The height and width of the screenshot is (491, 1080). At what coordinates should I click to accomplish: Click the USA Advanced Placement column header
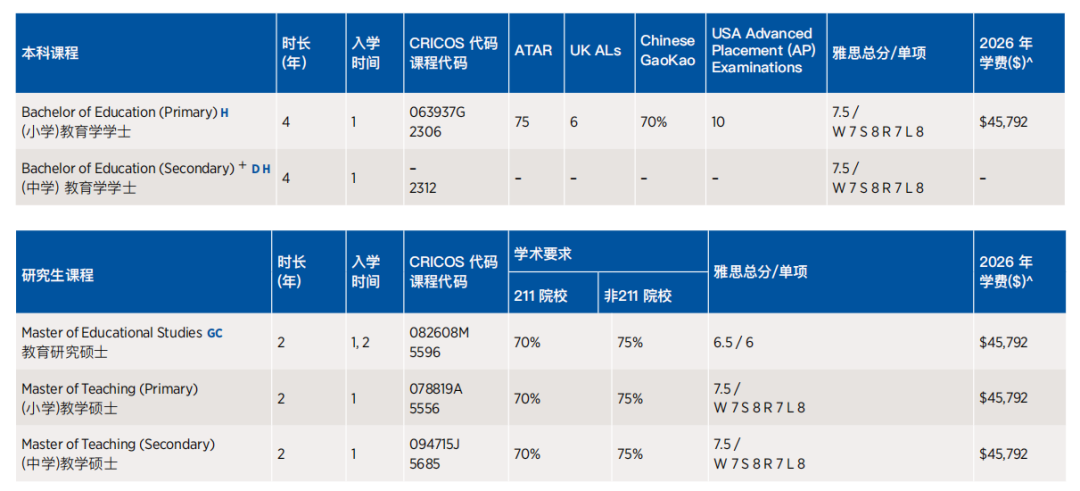point(762,50)
